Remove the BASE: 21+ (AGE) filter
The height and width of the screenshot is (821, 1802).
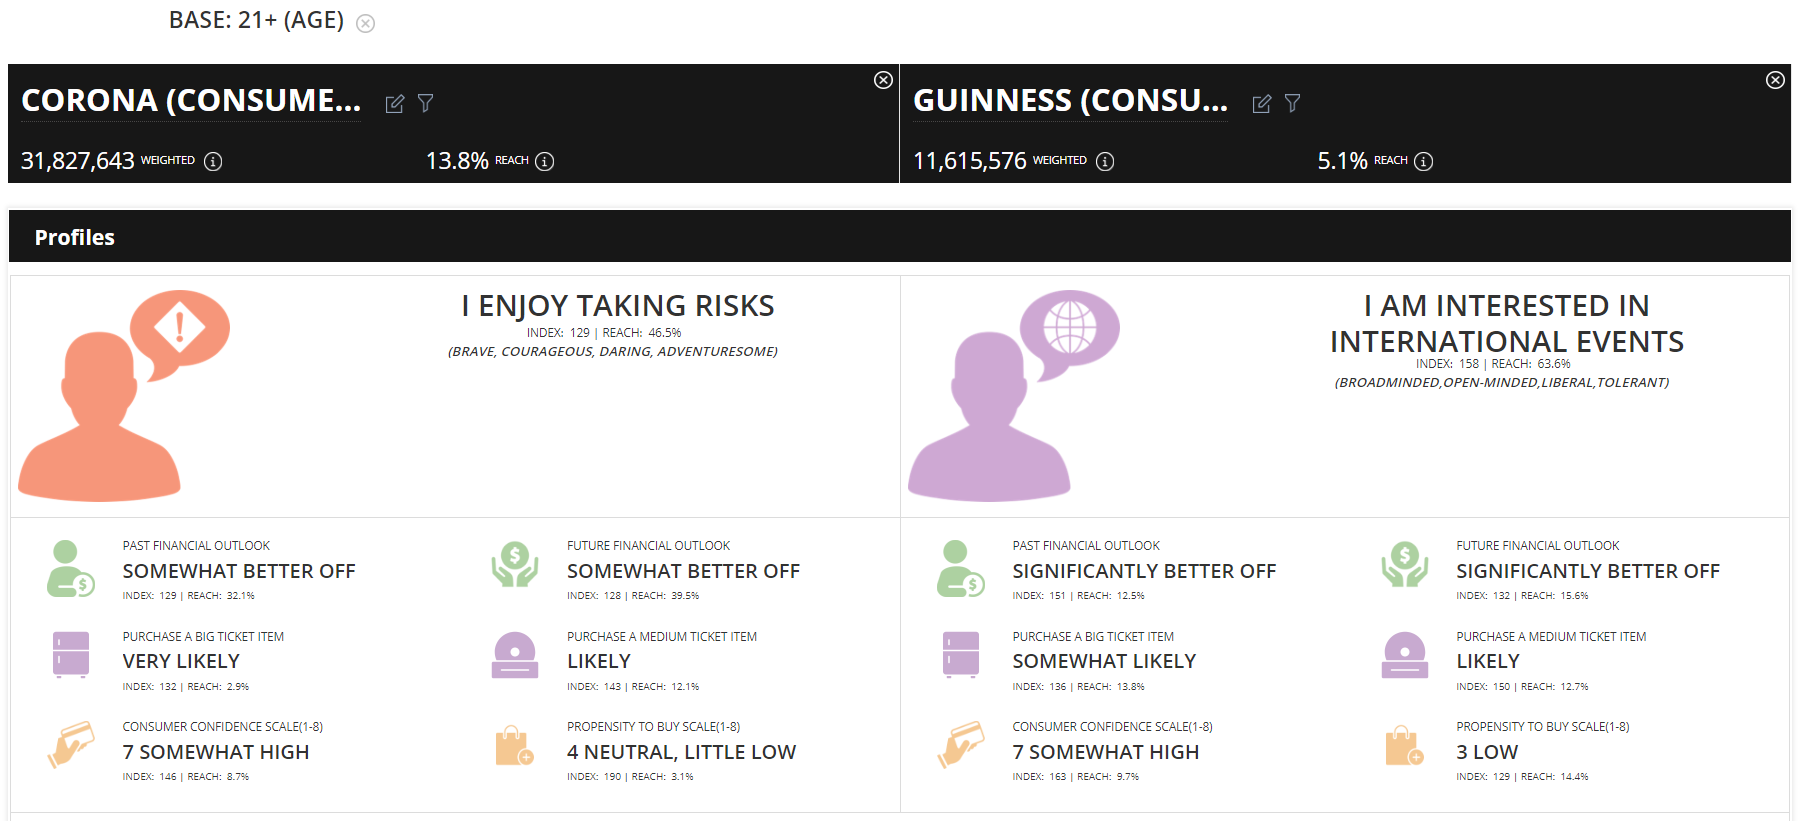point(366,24)
